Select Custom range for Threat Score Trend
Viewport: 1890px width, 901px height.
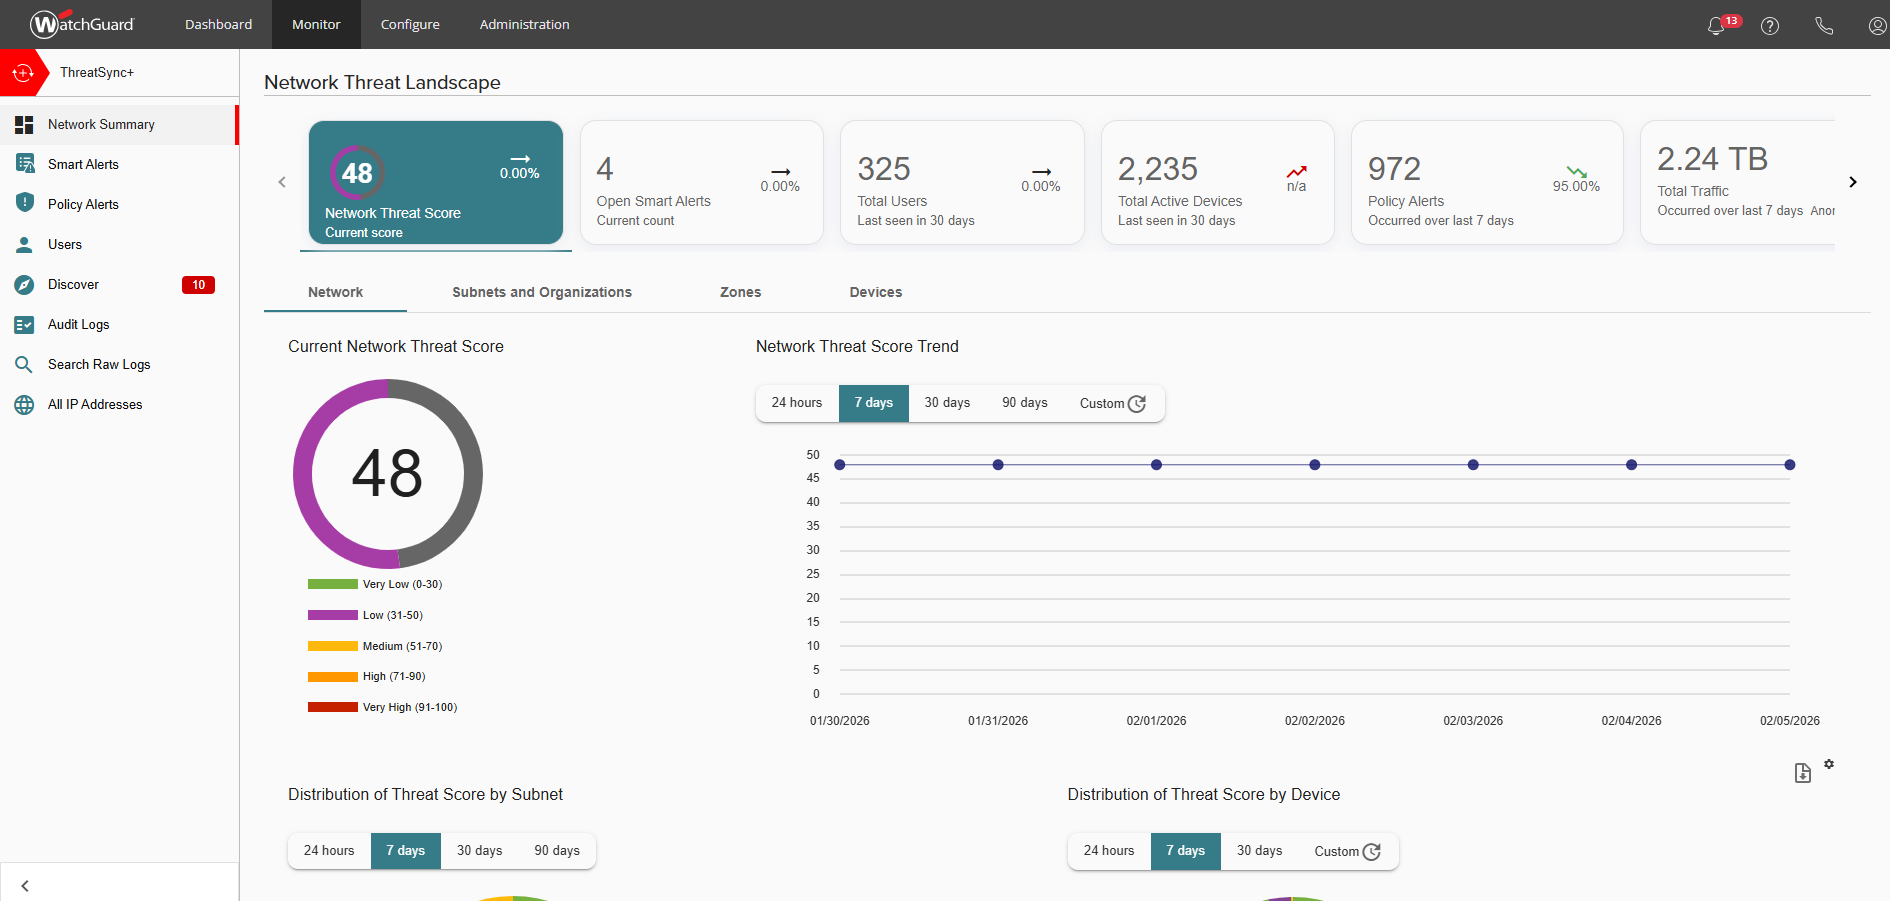click(1113, 403)
